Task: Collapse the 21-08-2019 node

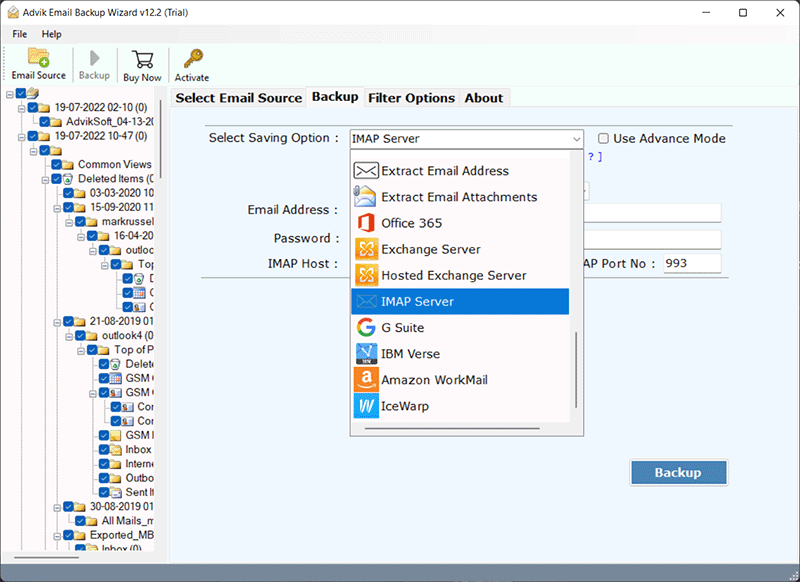Action: 57,322
